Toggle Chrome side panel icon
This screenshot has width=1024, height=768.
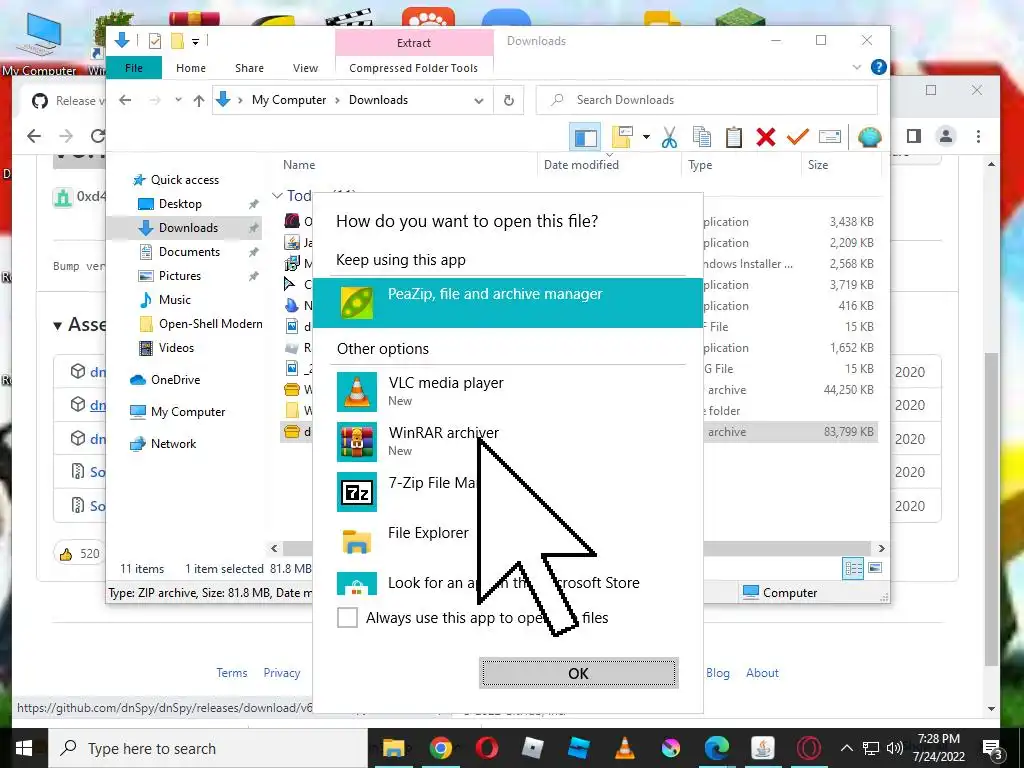tap(914, 136)
